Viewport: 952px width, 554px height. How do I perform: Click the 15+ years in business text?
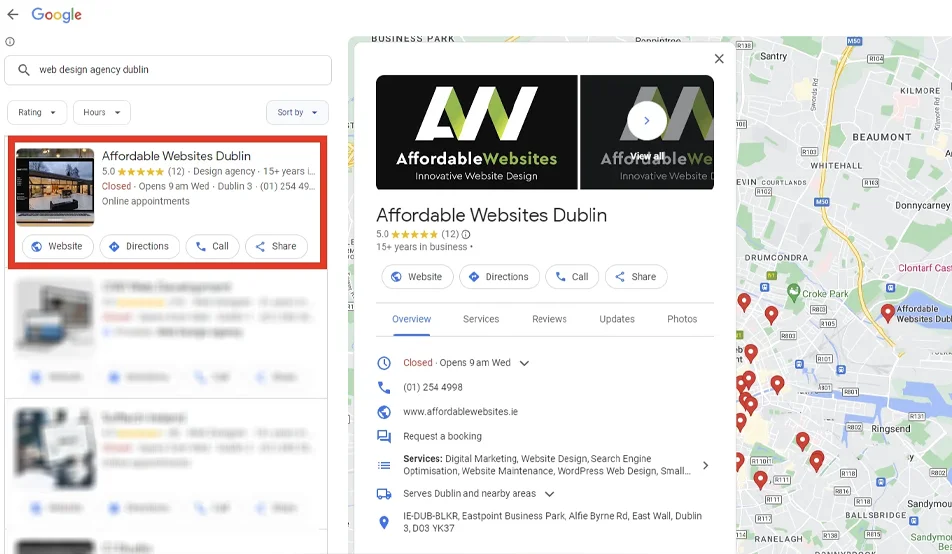(422, 247)
